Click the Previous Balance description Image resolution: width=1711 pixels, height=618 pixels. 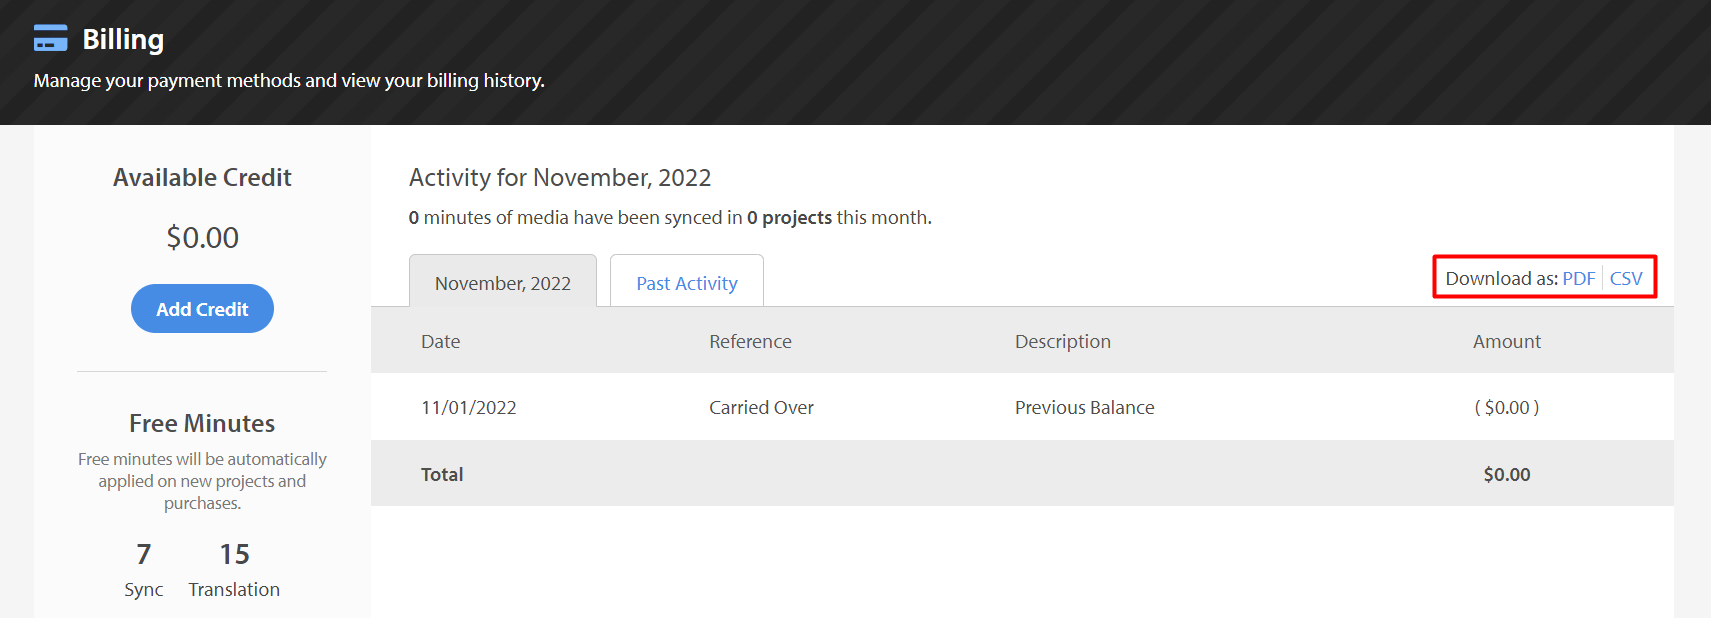[x=1084, y=407]
